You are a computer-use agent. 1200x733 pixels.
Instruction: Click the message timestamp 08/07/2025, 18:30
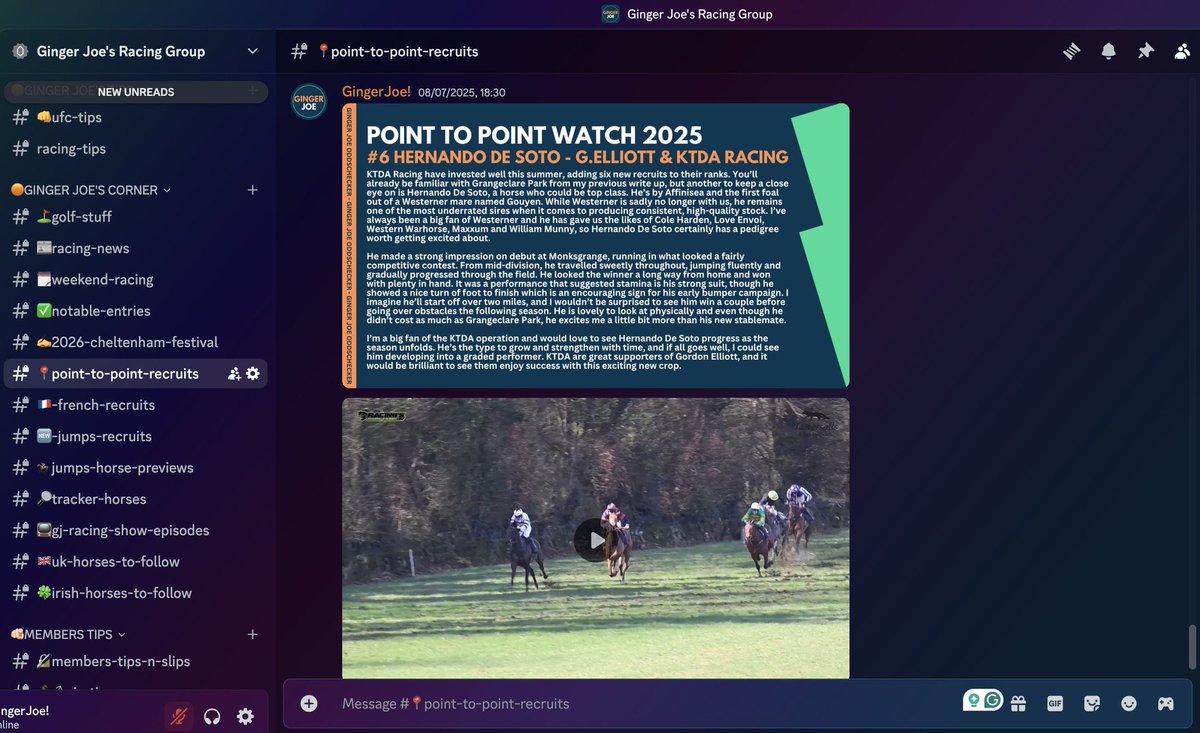pyautogui.click(x=461, y=93)
